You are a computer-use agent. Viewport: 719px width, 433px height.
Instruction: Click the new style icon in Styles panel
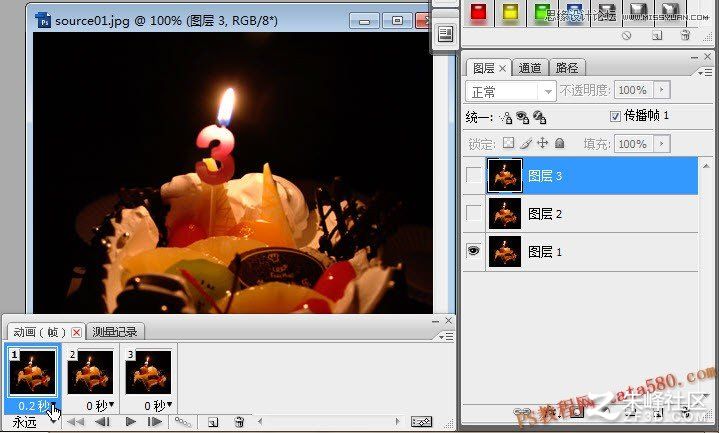point(657,35)
